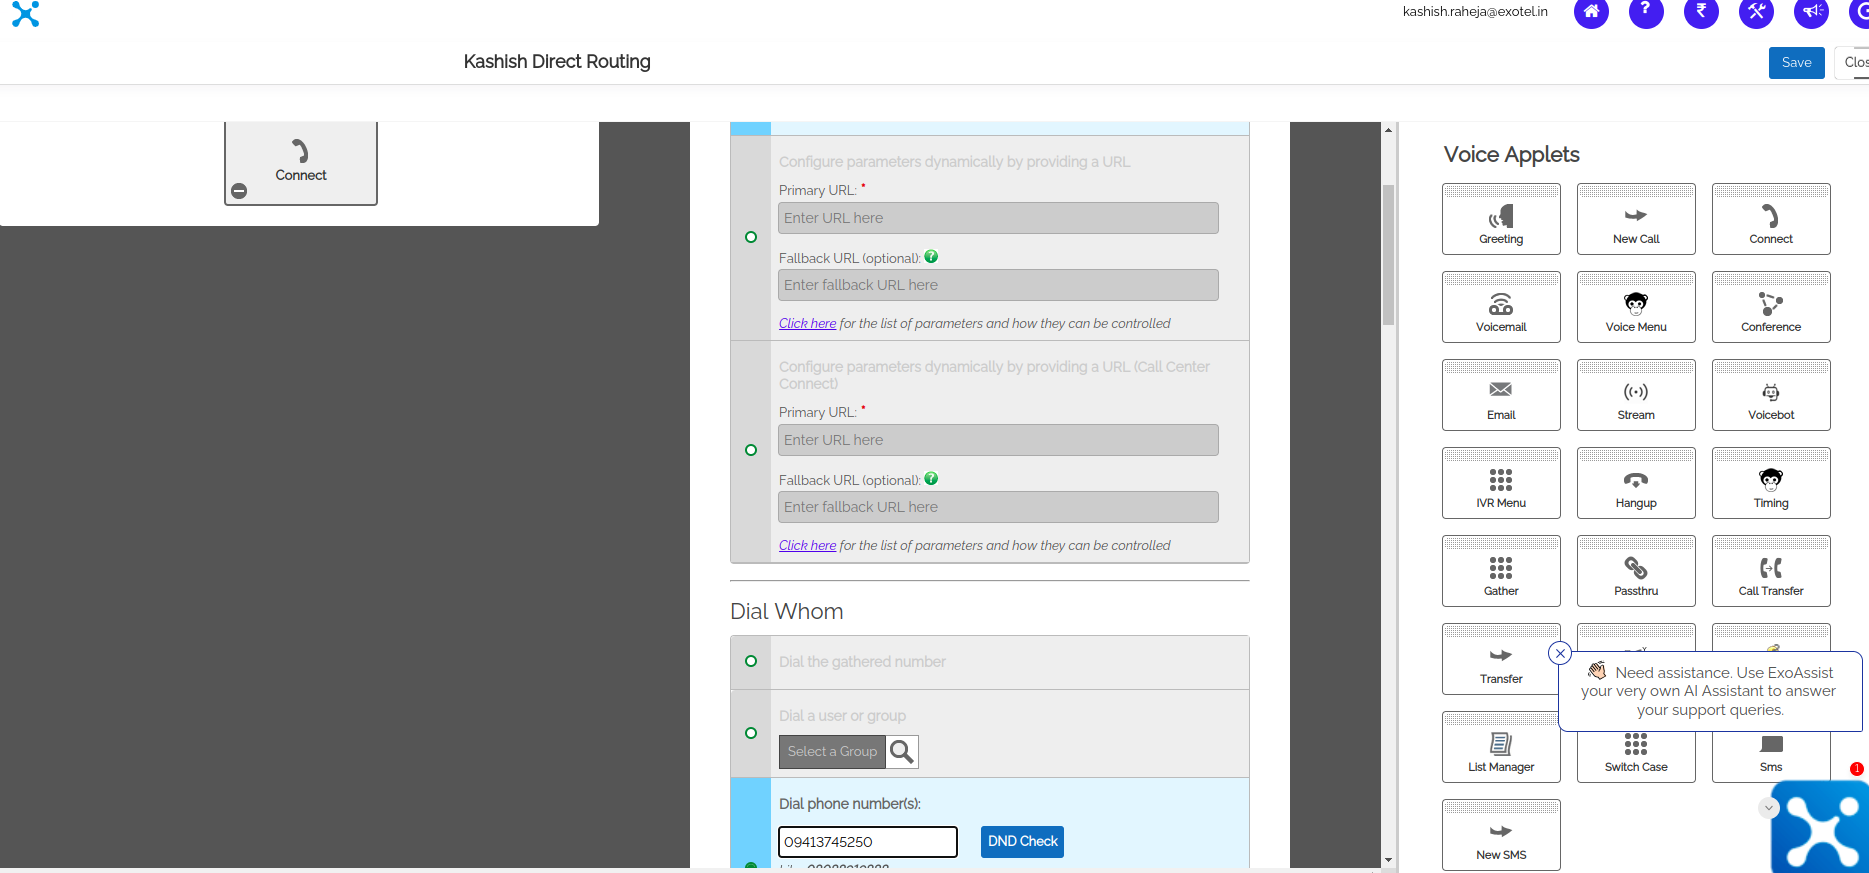1869x873 pixels.
Task: Open Call Center Connect Click here link
Action: 807,545
